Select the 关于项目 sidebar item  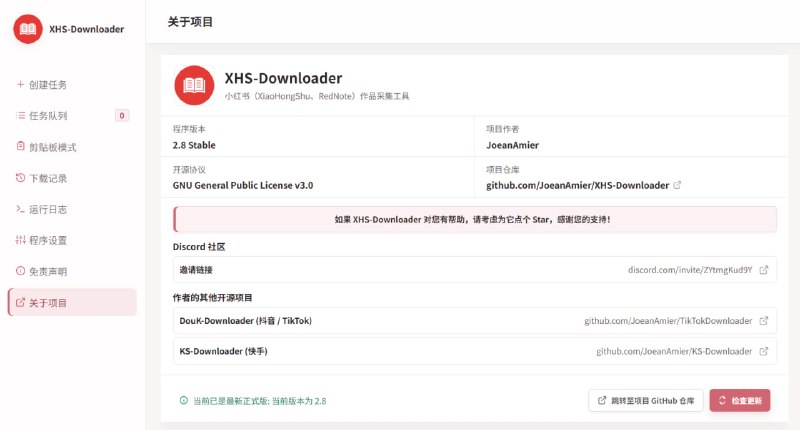[x=72, y=302]
